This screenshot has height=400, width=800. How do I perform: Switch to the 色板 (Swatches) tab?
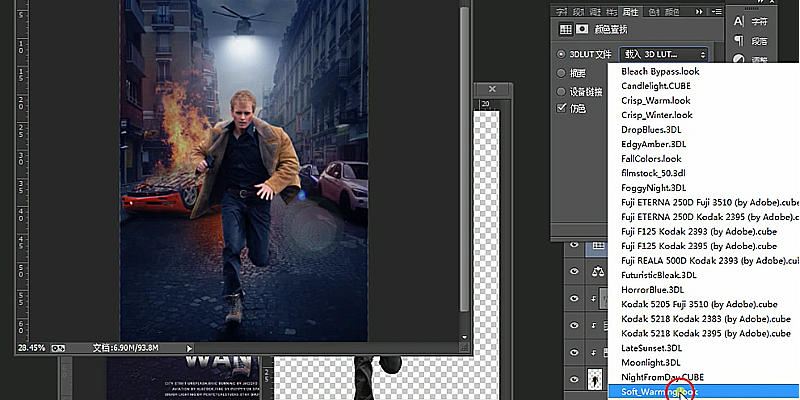[653, 12]
